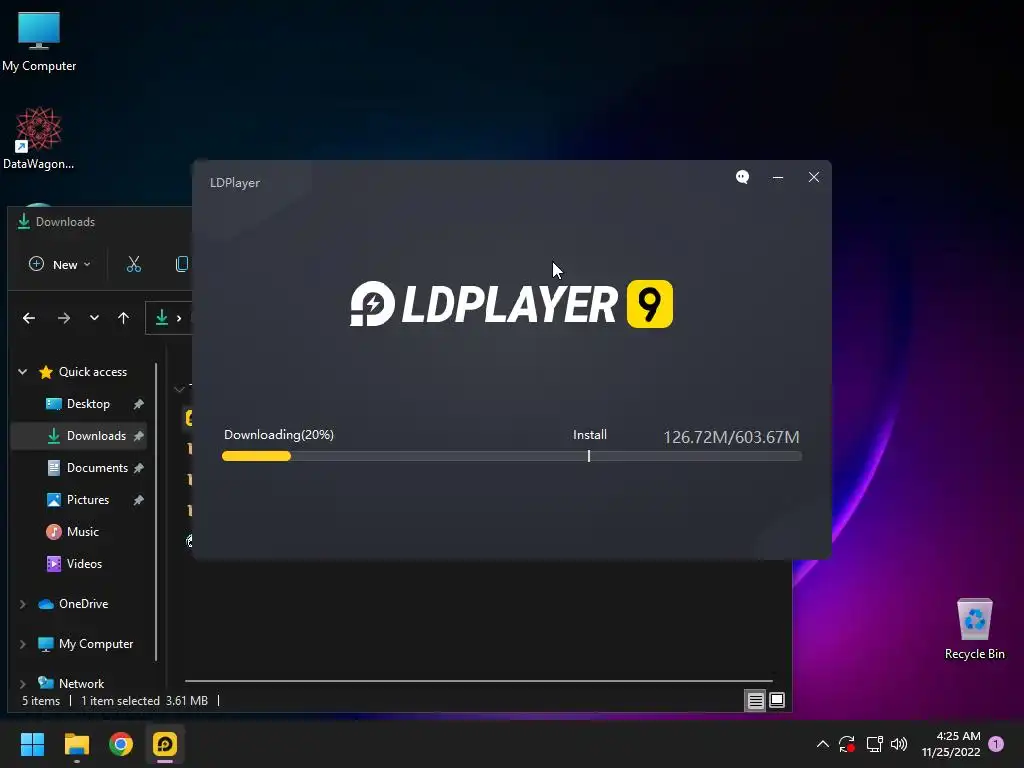This screenshot has height=768, width=1024.
Task: Select Downloads in Quick access
Action: click(96, 436)
